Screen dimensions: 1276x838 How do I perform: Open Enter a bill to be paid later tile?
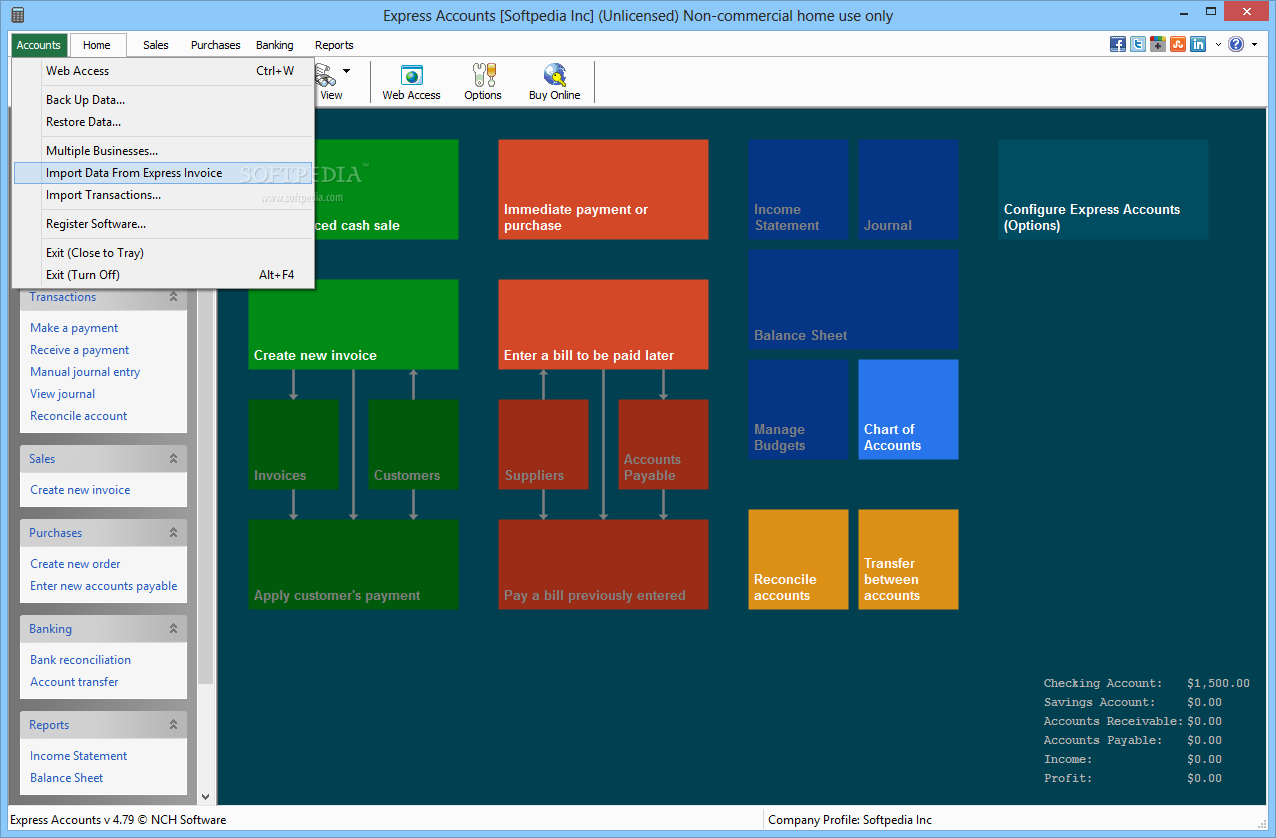pyautogui.click(x=603, y=324)
